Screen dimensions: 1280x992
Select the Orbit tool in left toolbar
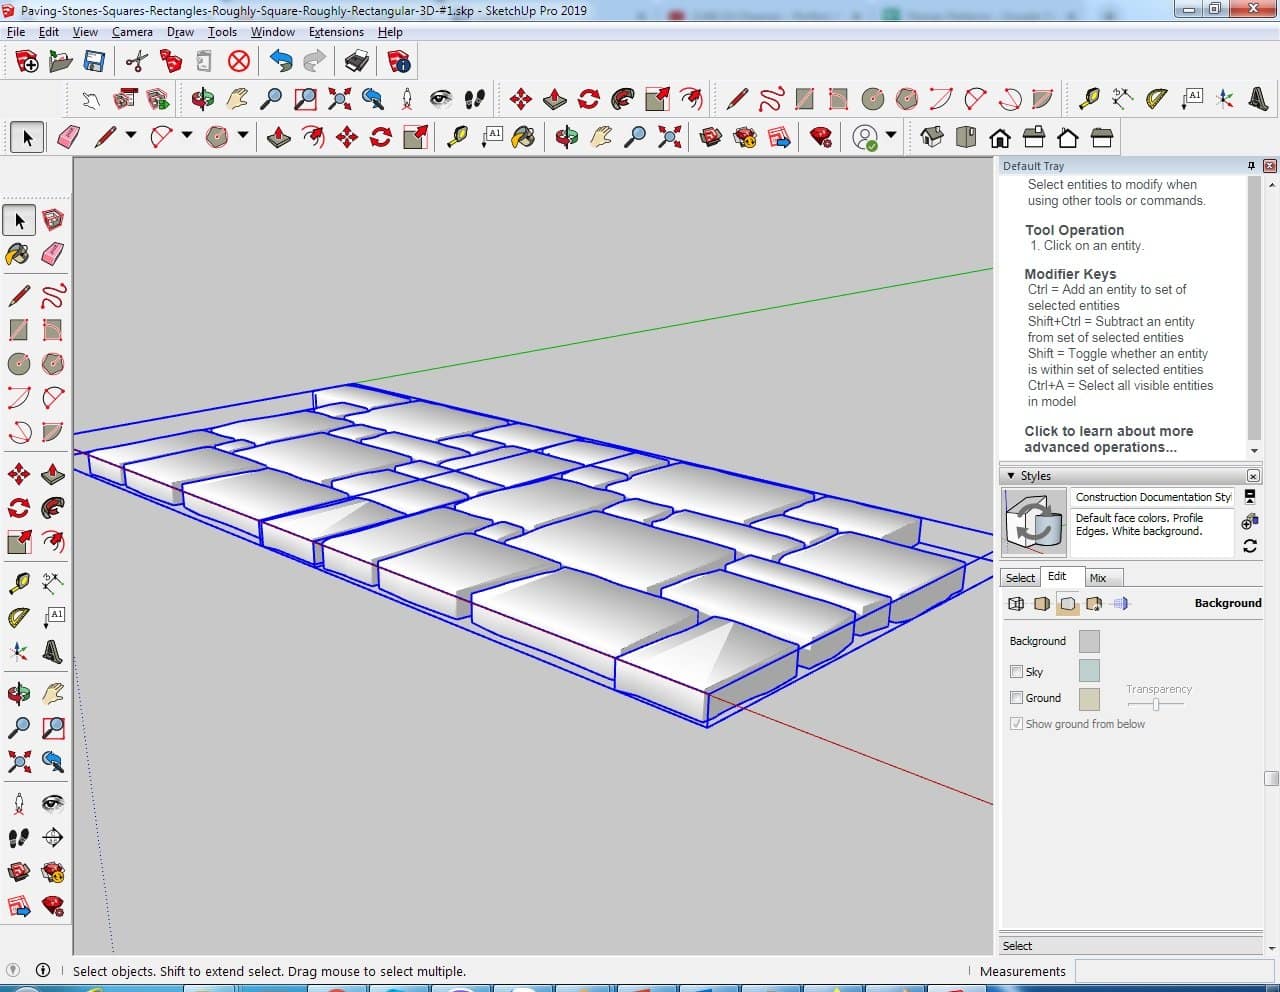(18, 693)
